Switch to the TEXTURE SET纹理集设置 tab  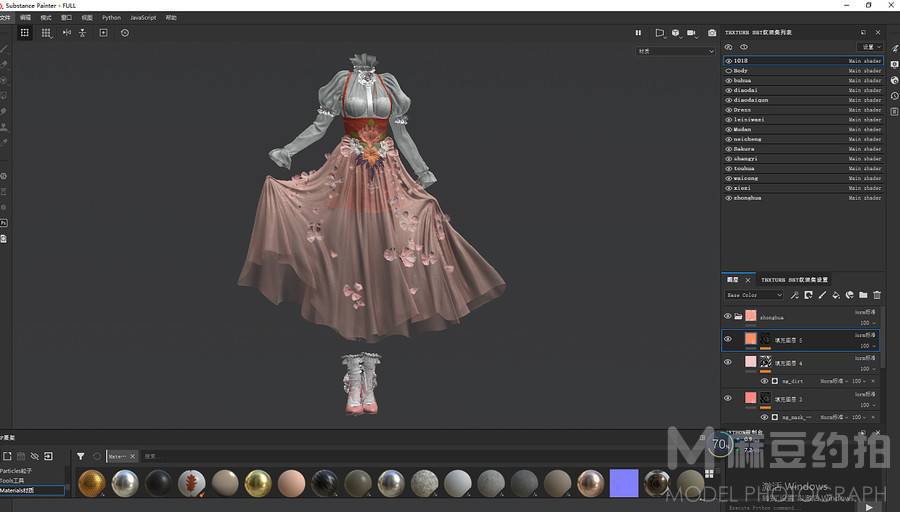(794, 280)
